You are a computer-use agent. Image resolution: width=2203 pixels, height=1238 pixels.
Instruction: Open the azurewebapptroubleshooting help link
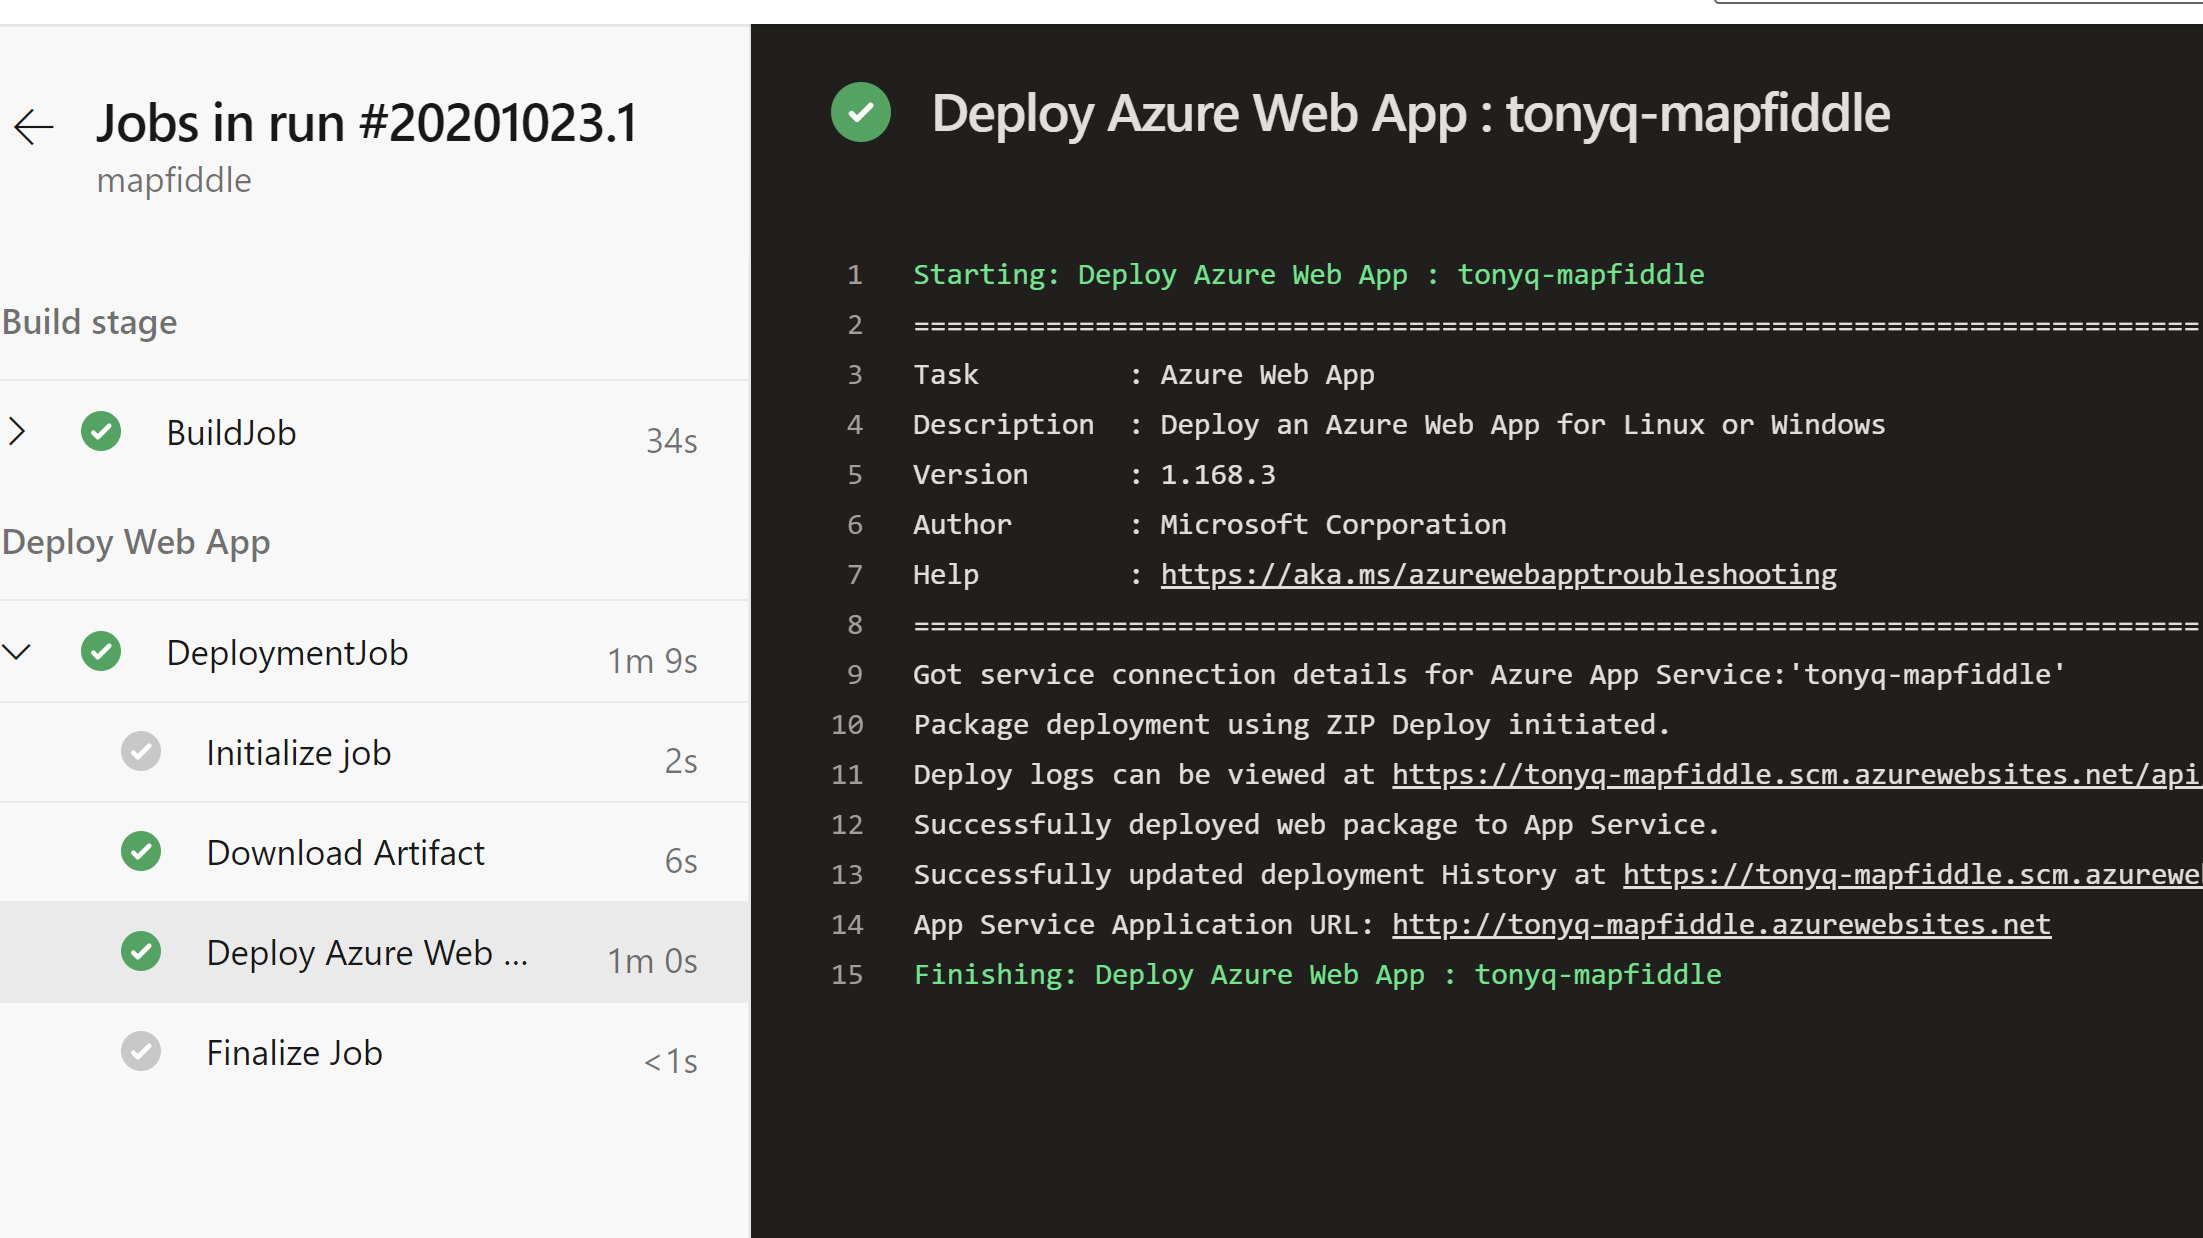[x=1498, y=575]
